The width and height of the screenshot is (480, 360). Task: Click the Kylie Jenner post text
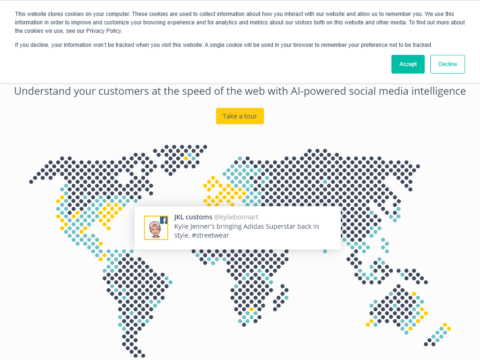point(246,231)
